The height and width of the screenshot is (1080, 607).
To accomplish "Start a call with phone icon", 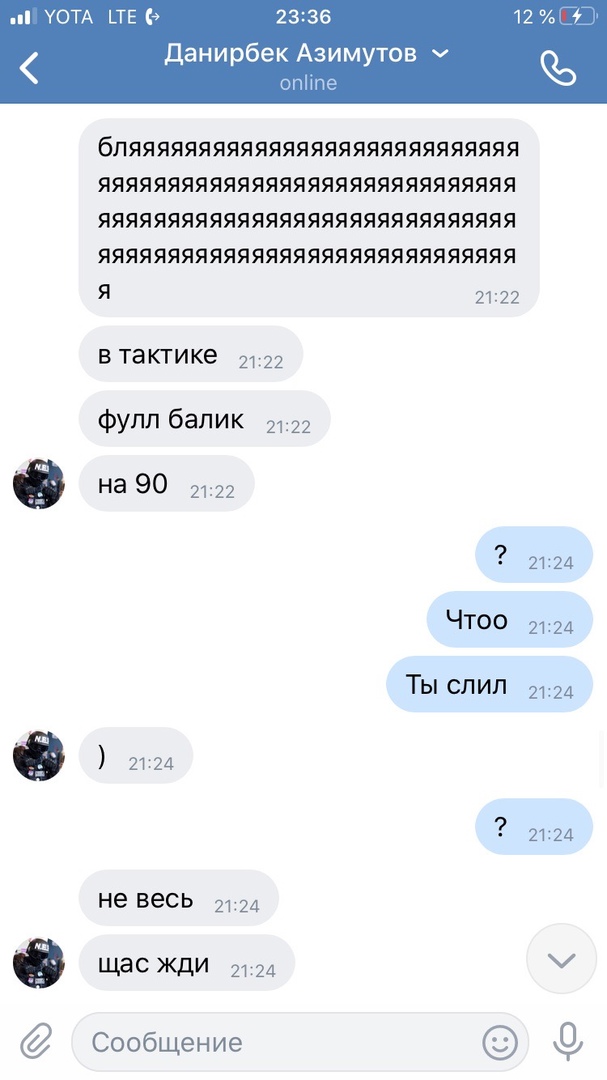I will [x=558, y=68].
